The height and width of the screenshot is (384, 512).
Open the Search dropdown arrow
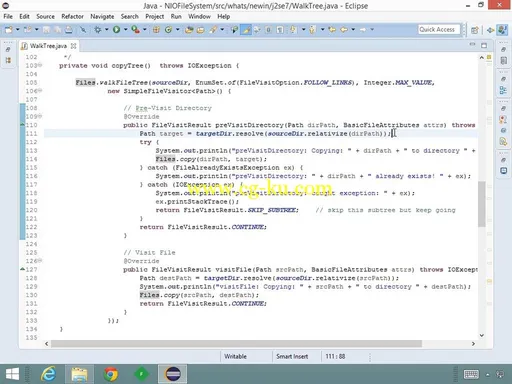point(222,30)
